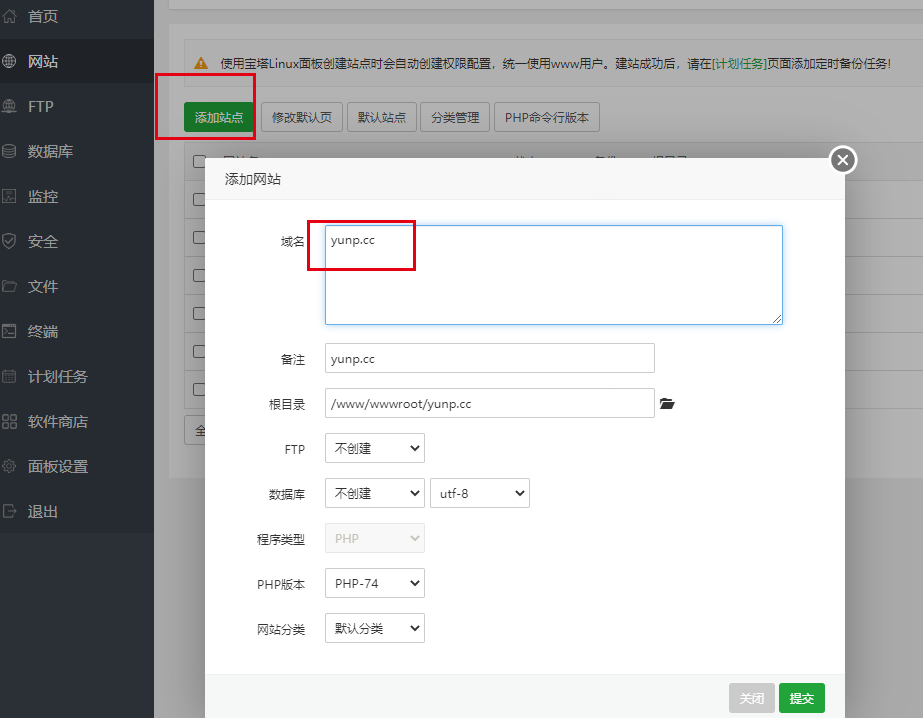Click the 域名 textarea resize handle
923x718 pixels.
(777, 319)
